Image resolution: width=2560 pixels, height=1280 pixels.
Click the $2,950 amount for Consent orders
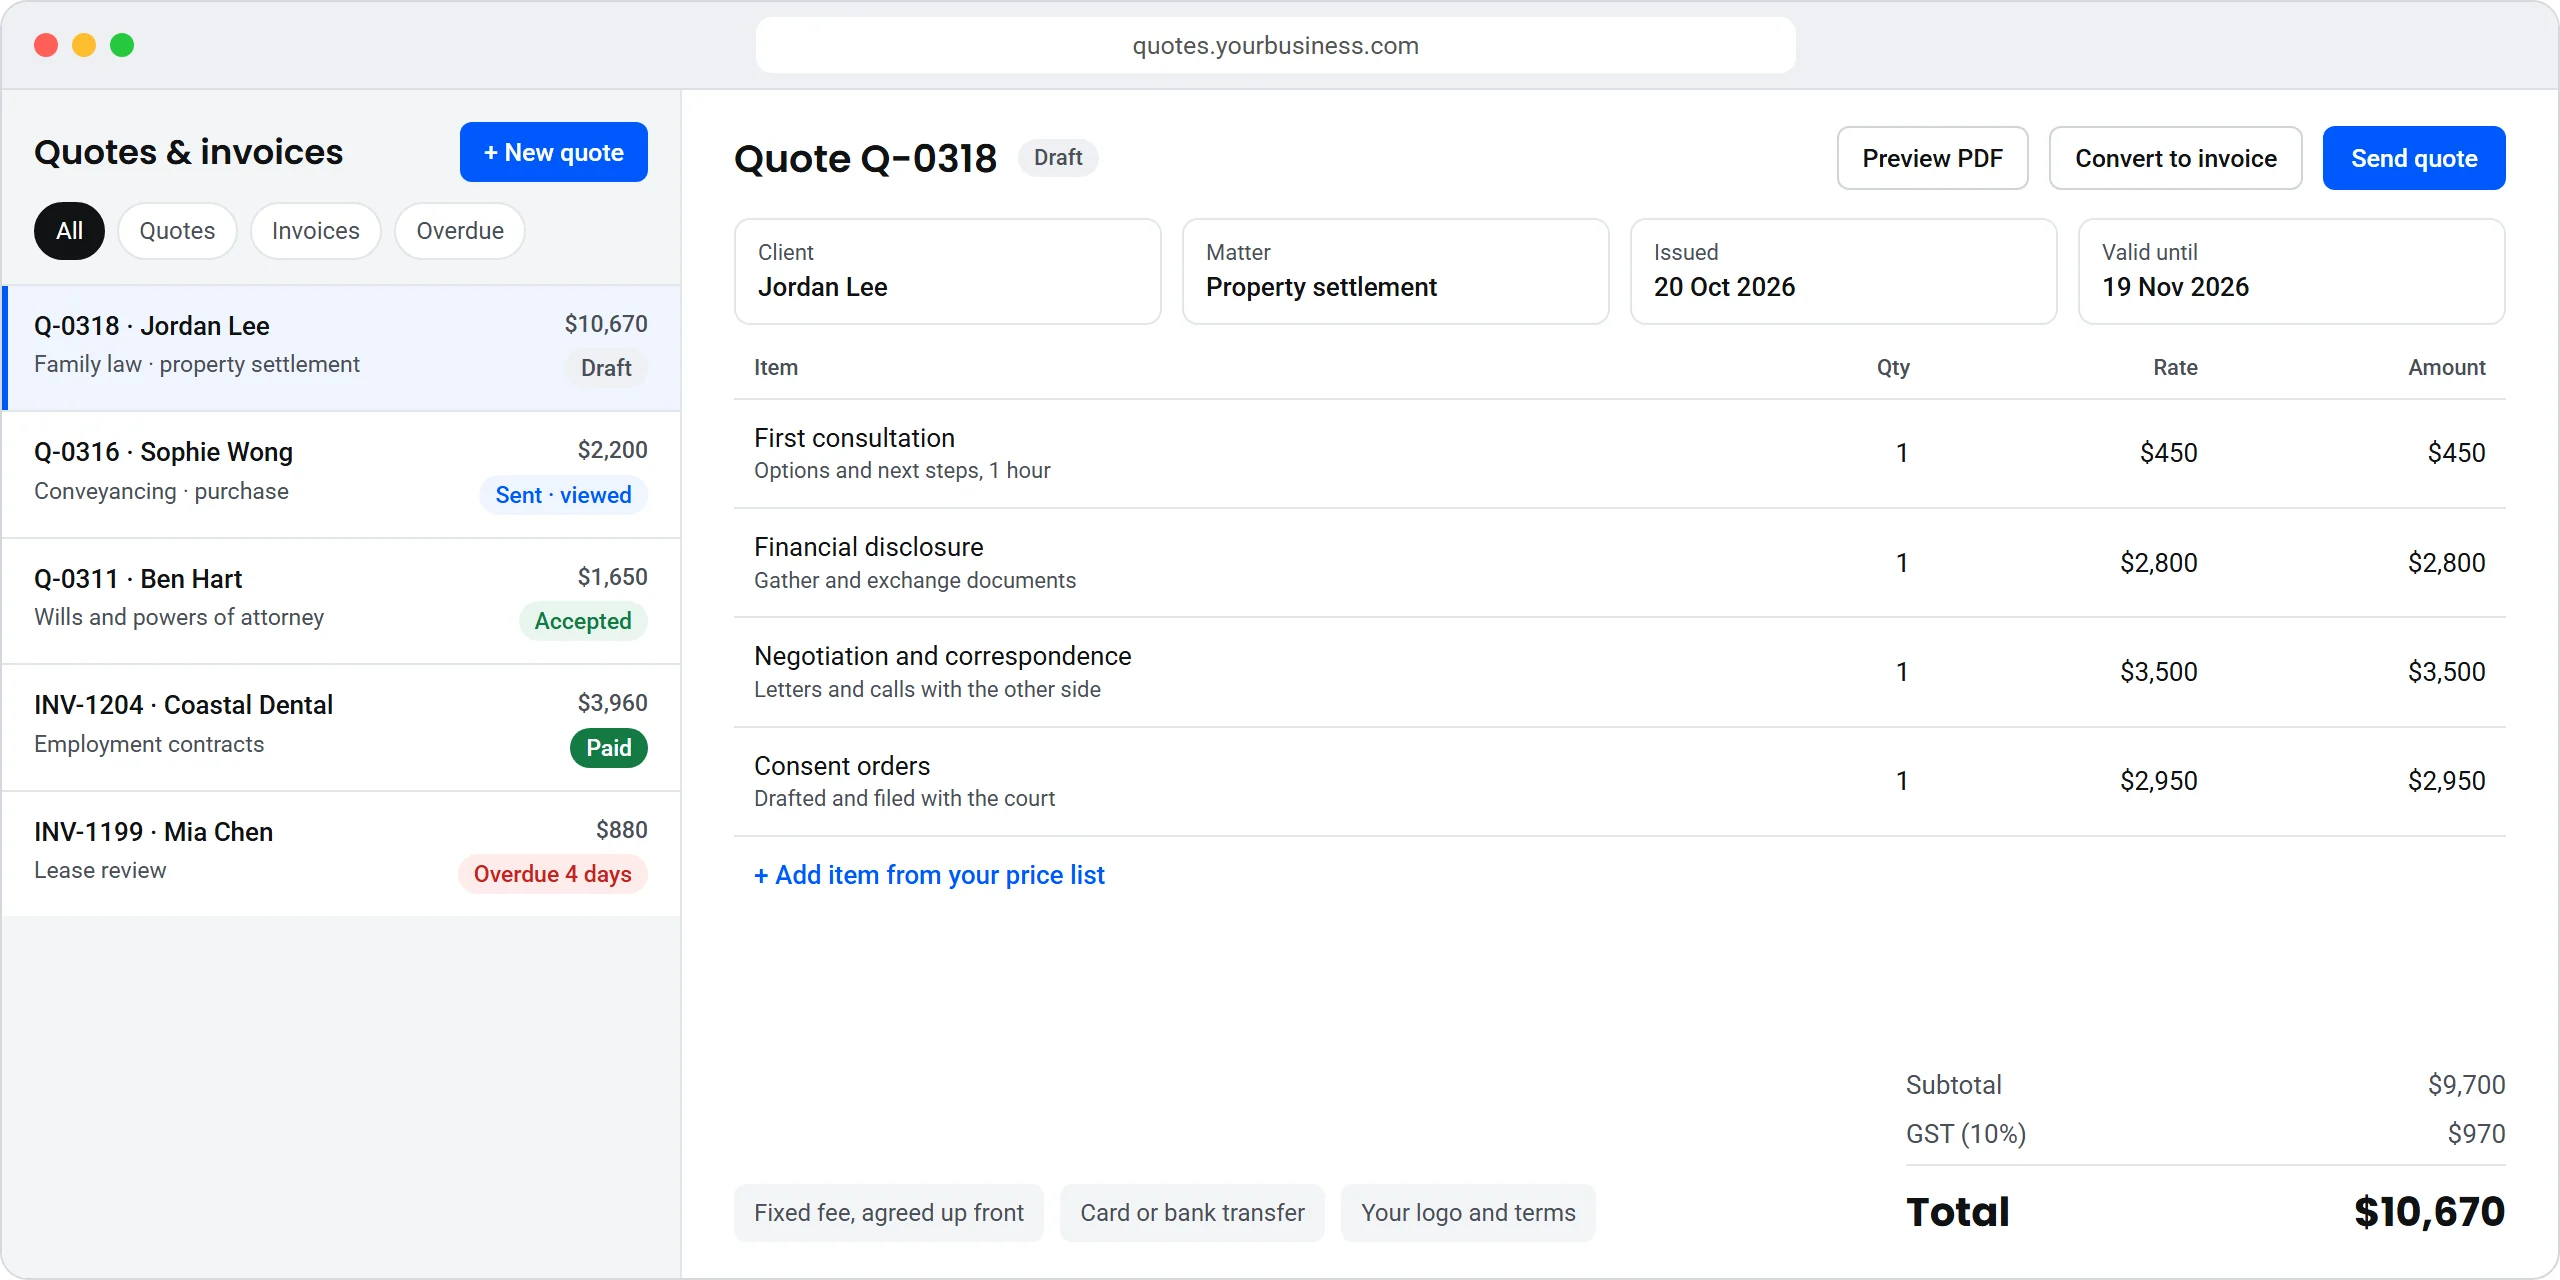click(x=2446, y=781)
